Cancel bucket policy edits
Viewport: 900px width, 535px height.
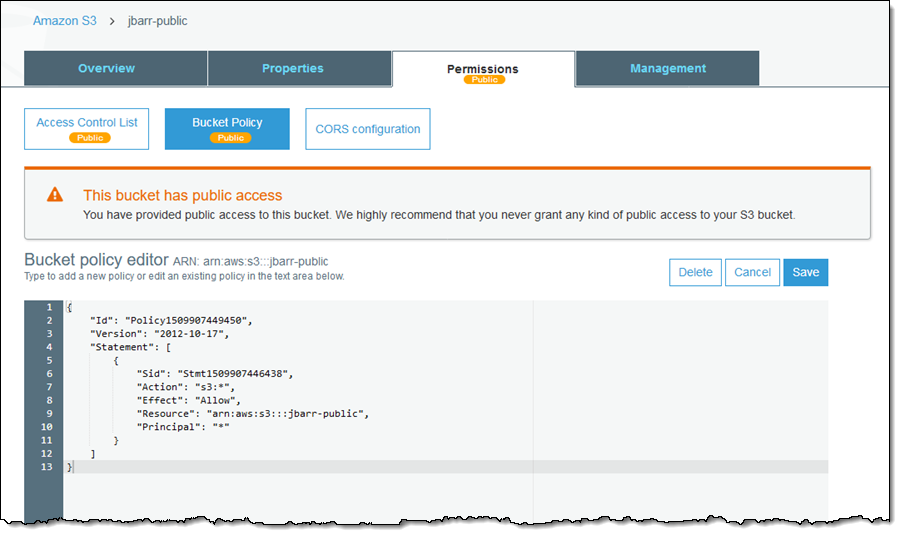(x=752, y=272)
